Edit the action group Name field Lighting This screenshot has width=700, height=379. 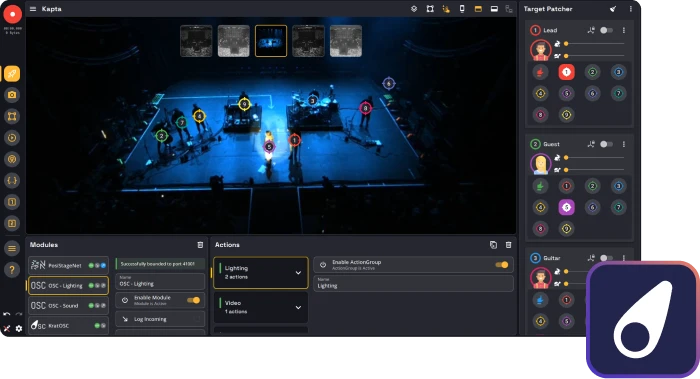tap(413, 283)
